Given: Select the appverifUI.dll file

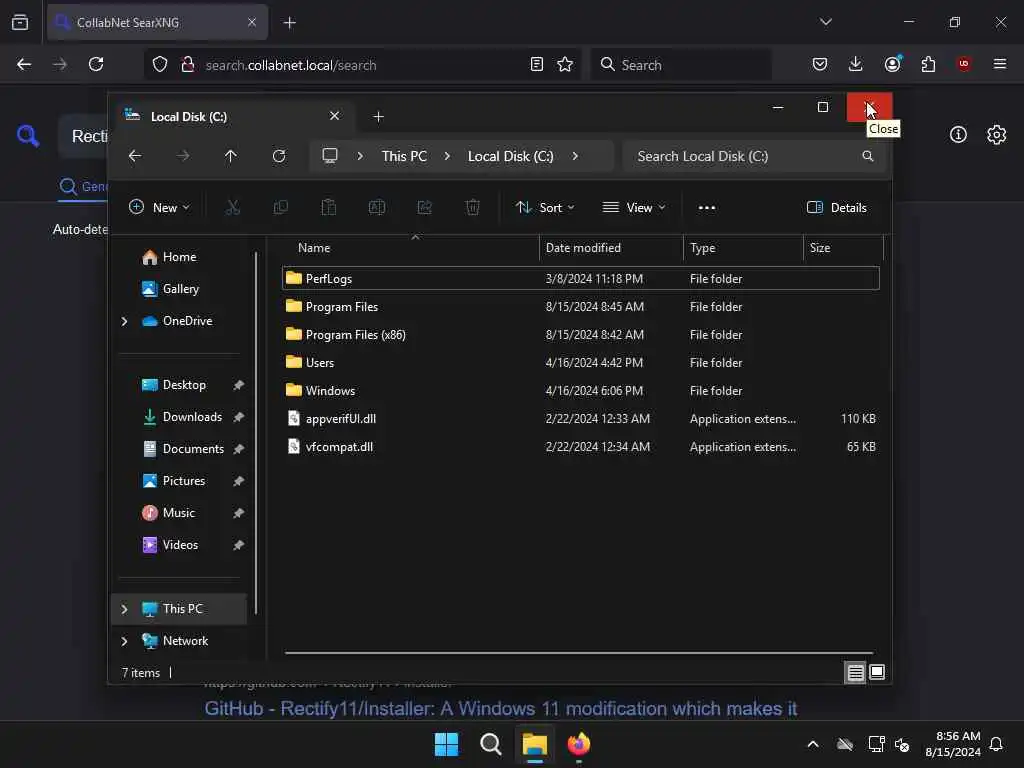Looking at the screenshot, I should coord(581,419).
